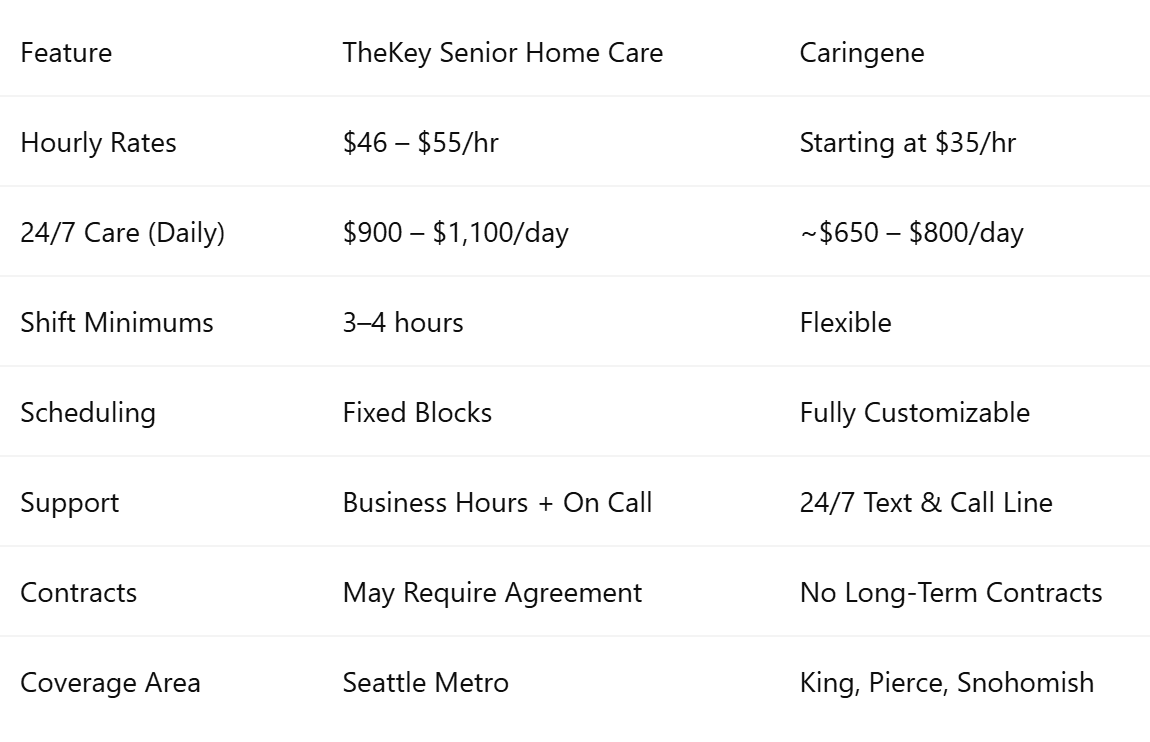1150x742 pixels.
Task: Click the Feature column header
Action: 66,53
